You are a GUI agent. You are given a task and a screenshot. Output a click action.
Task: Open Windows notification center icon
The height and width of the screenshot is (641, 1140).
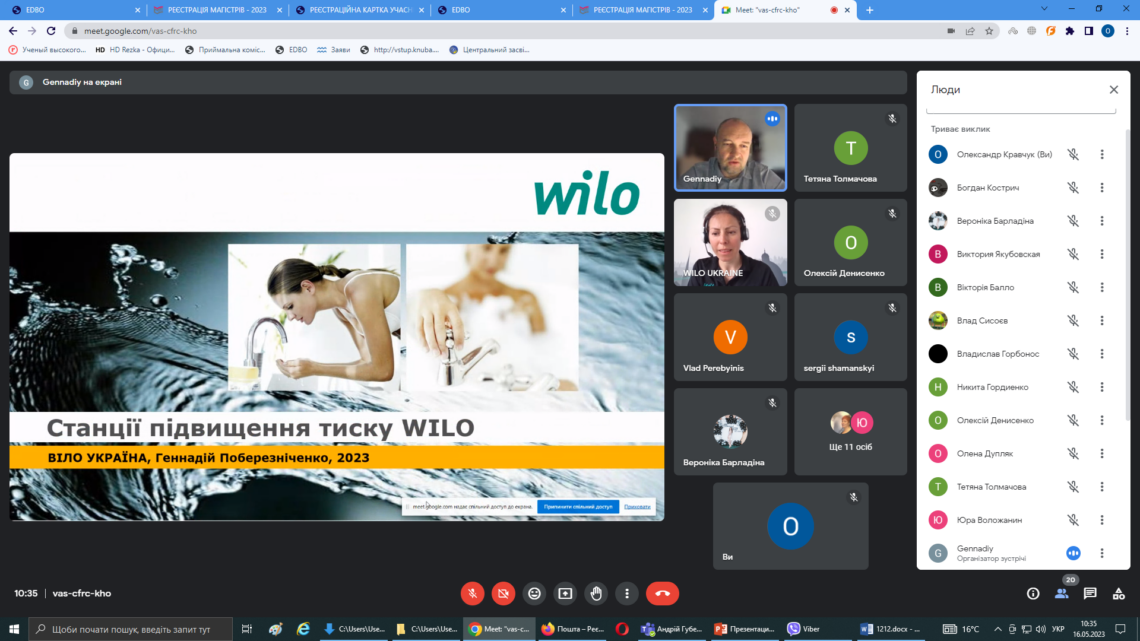[x=1120, y=629]
